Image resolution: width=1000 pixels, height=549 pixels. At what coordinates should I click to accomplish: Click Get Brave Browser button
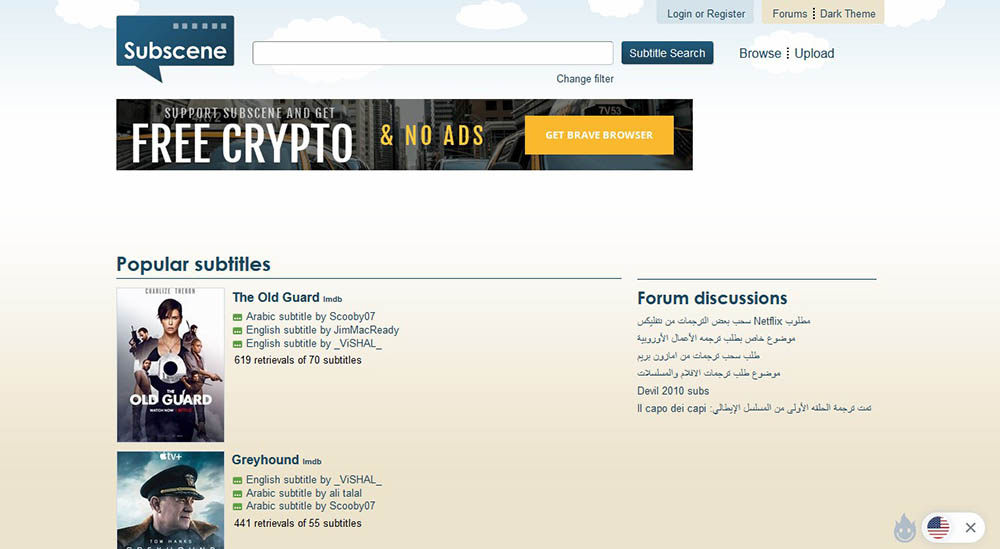tap(598, 135)
